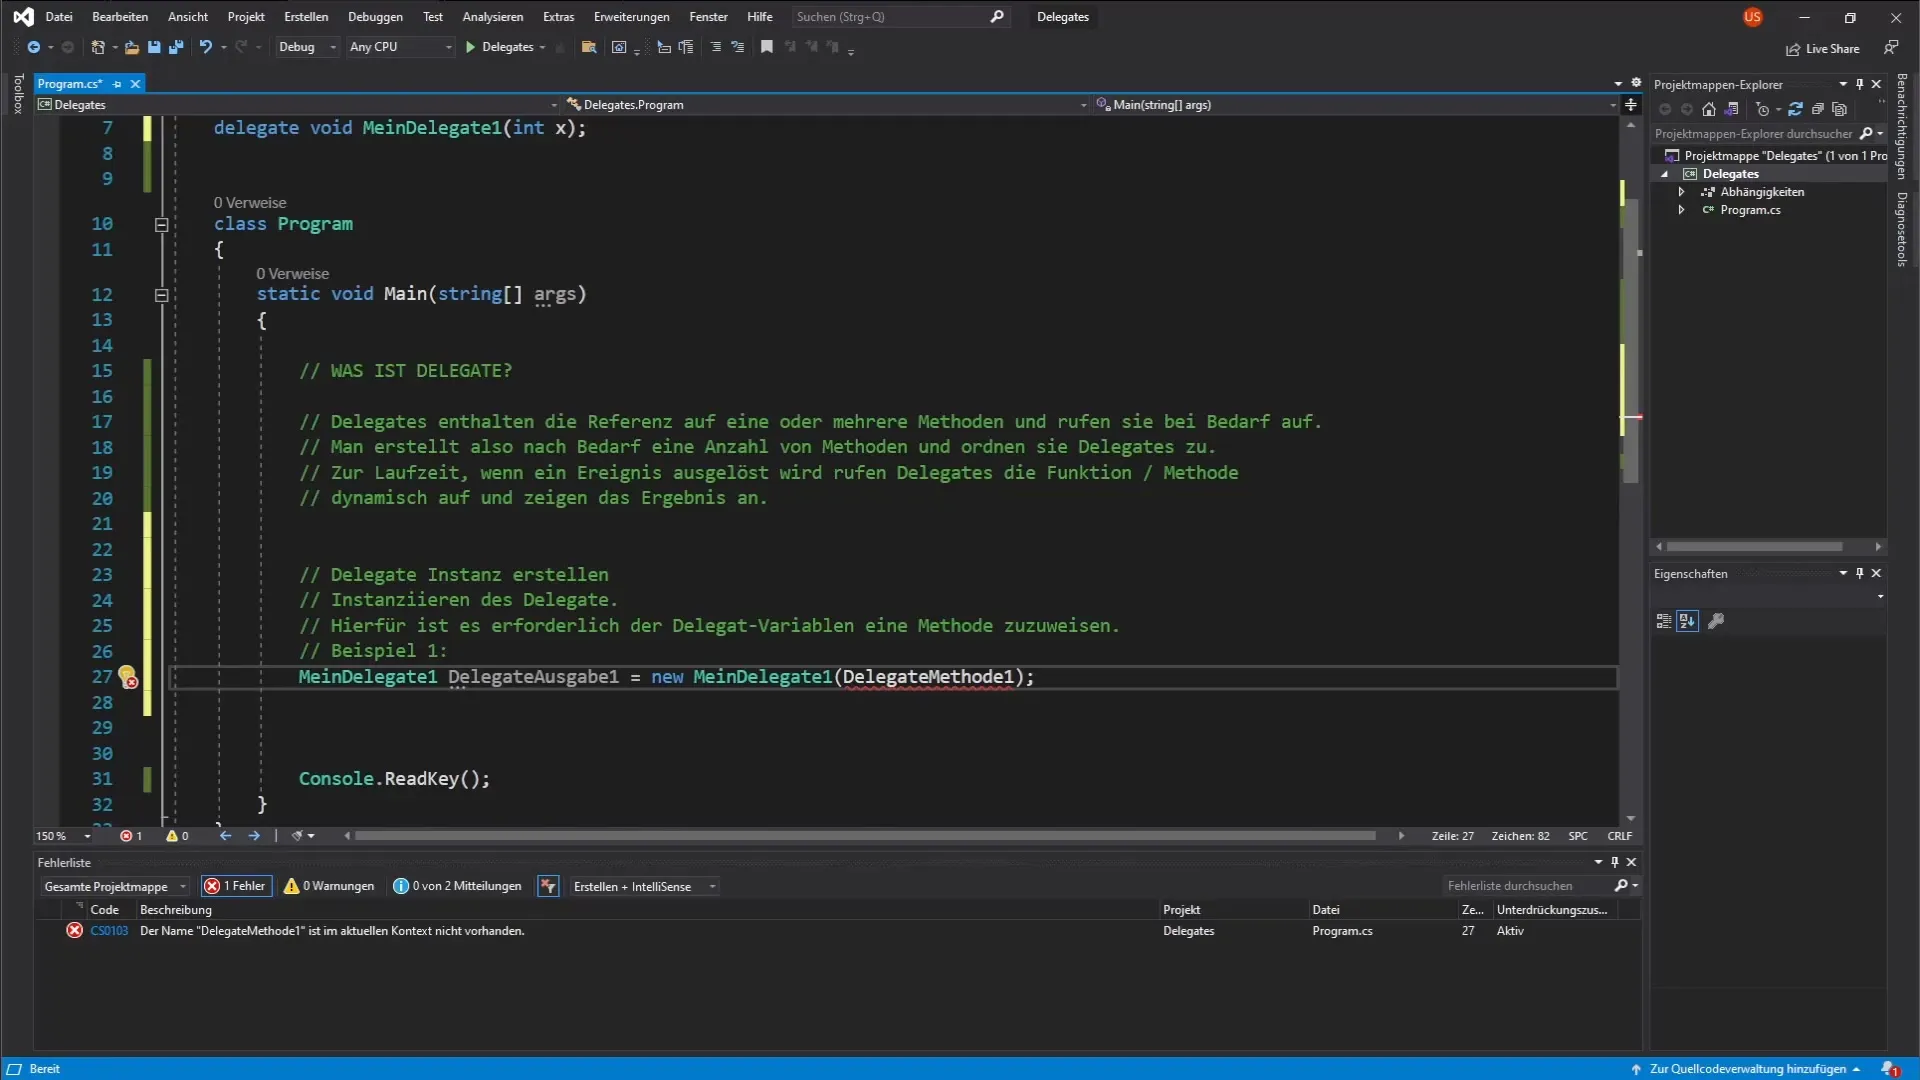
Task: Uncomment selected lines via toolbar icon
Action: click(x=738, y=47)
